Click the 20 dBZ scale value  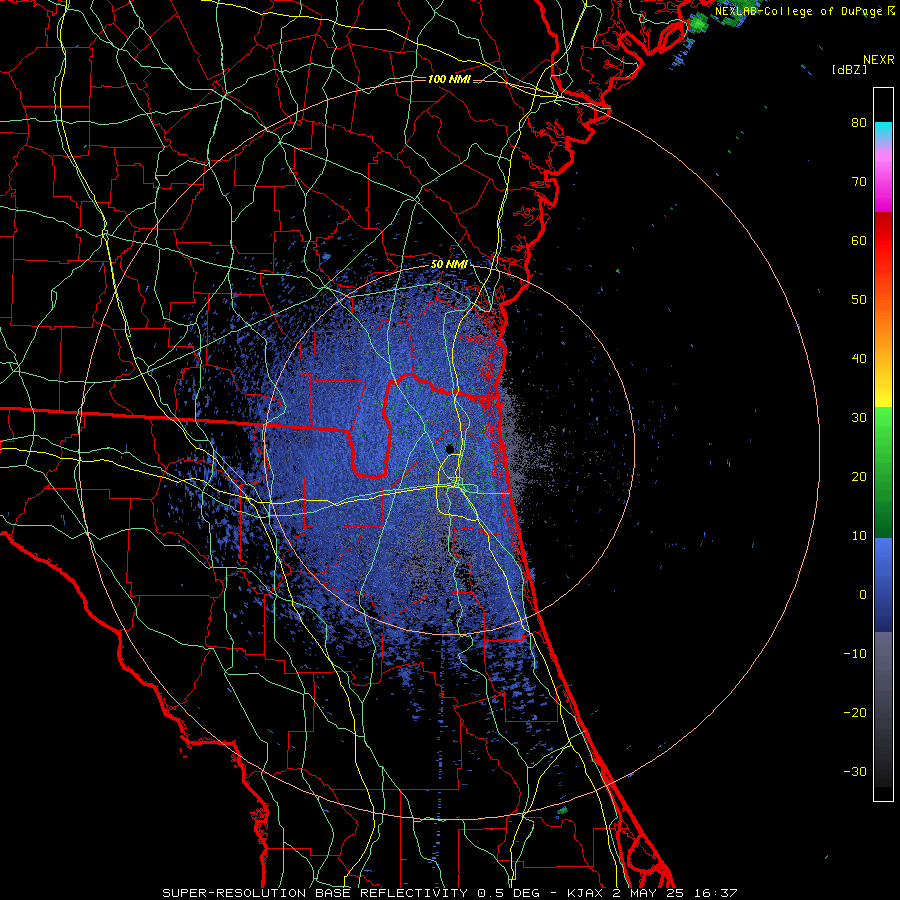859,476
